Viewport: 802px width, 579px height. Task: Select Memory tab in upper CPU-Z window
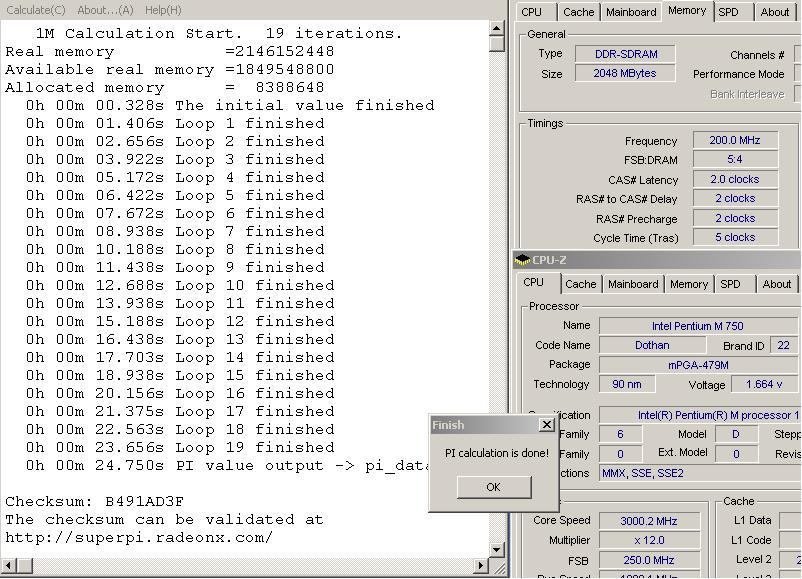pyautogui.click(x=687, y=11)
